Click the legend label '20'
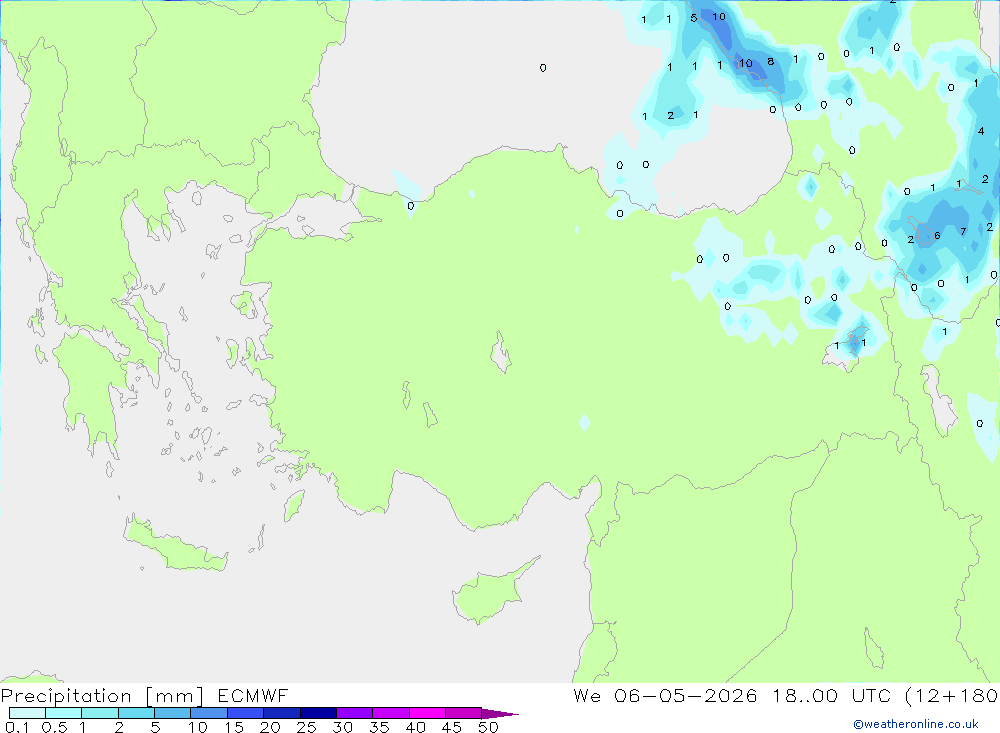The height and width of the screenshot is (733, 1000). click(270, 727)
